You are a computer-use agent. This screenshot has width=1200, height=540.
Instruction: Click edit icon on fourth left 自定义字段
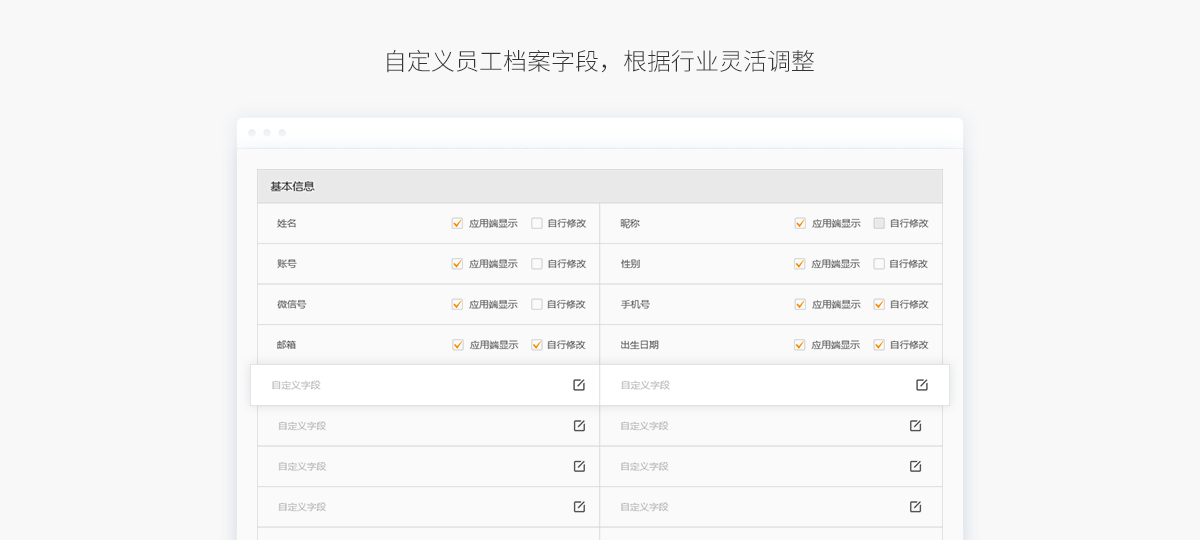coord(579,507)
